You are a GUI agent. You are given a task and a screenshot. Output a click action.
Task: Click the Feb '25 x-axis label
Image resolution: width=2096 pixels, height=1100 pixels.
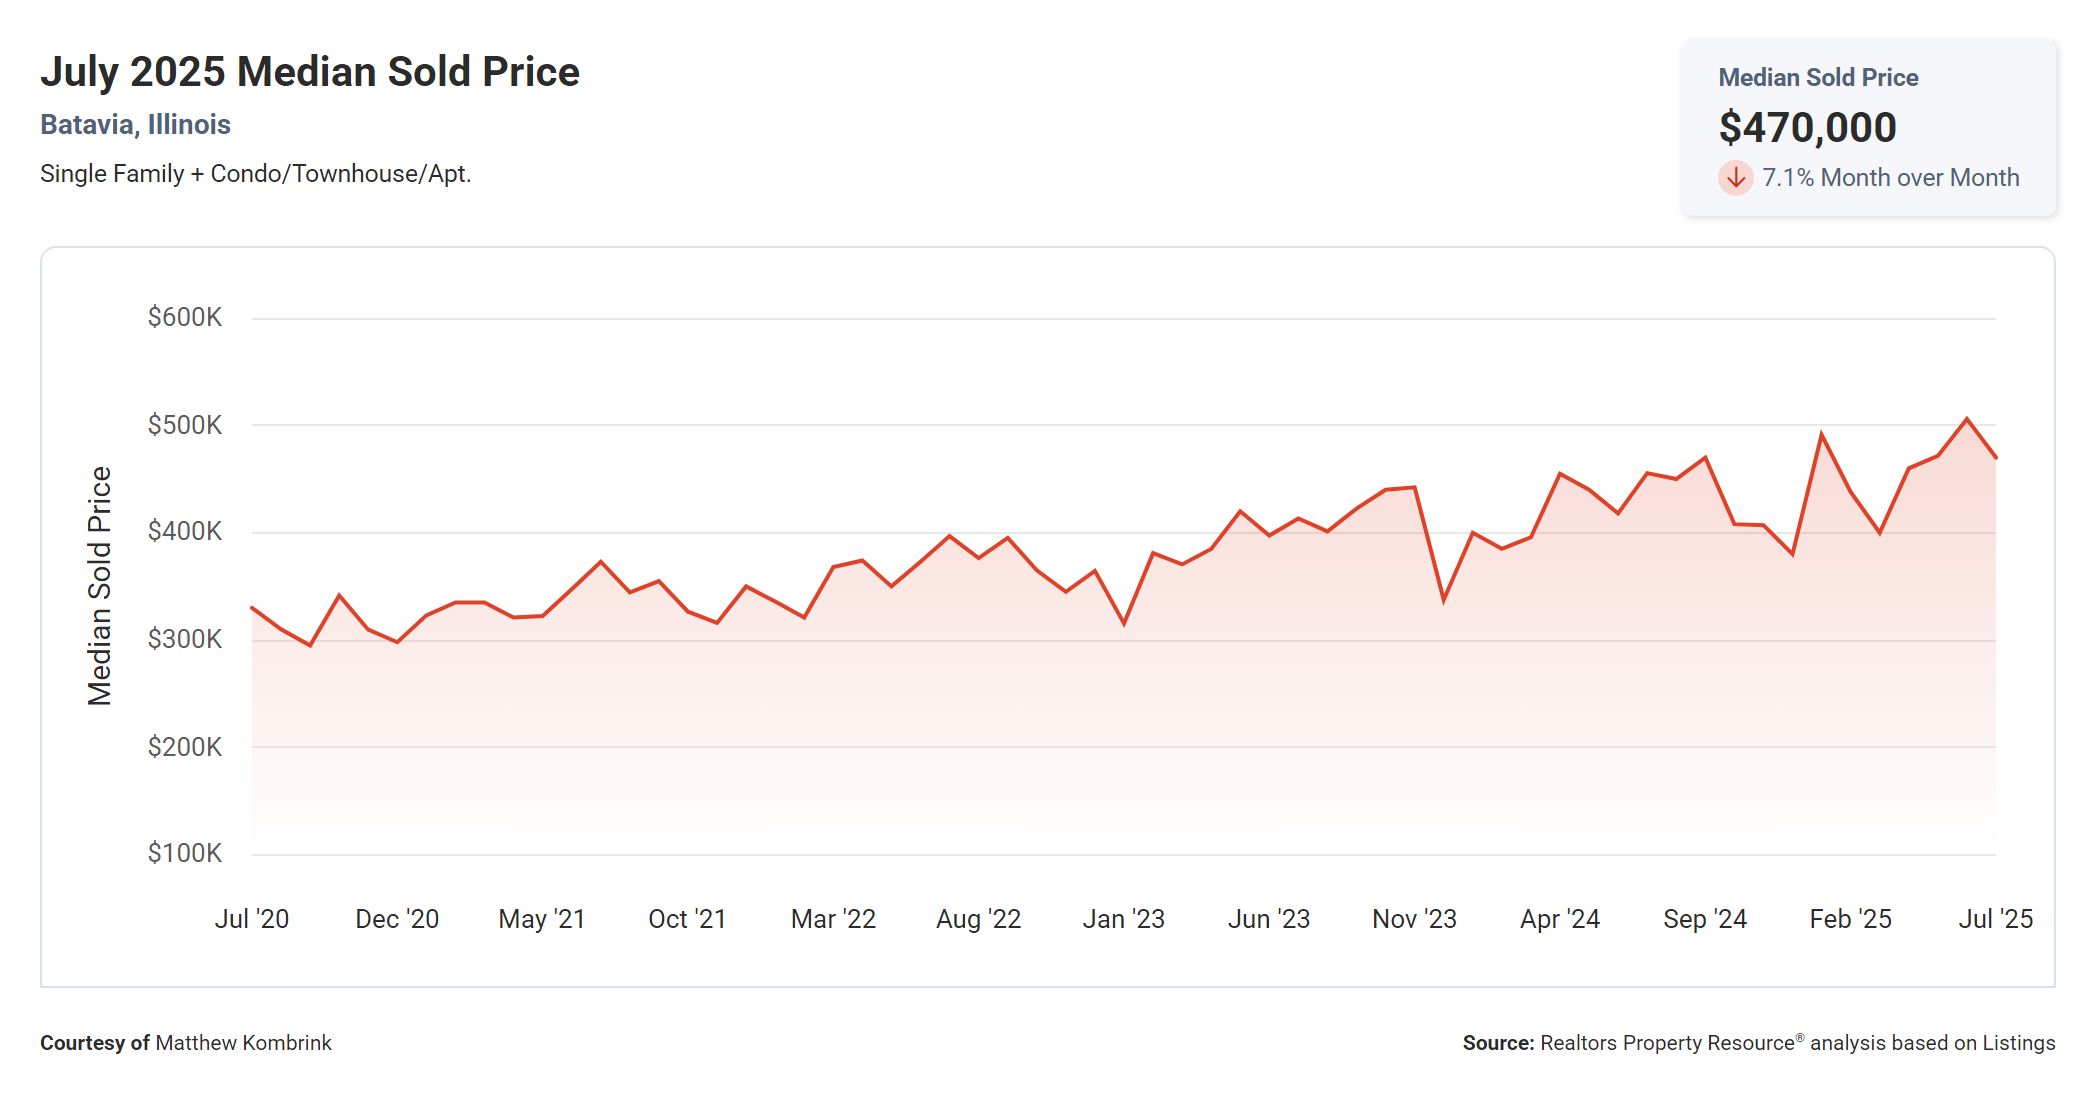click(x=1850, y=919)
